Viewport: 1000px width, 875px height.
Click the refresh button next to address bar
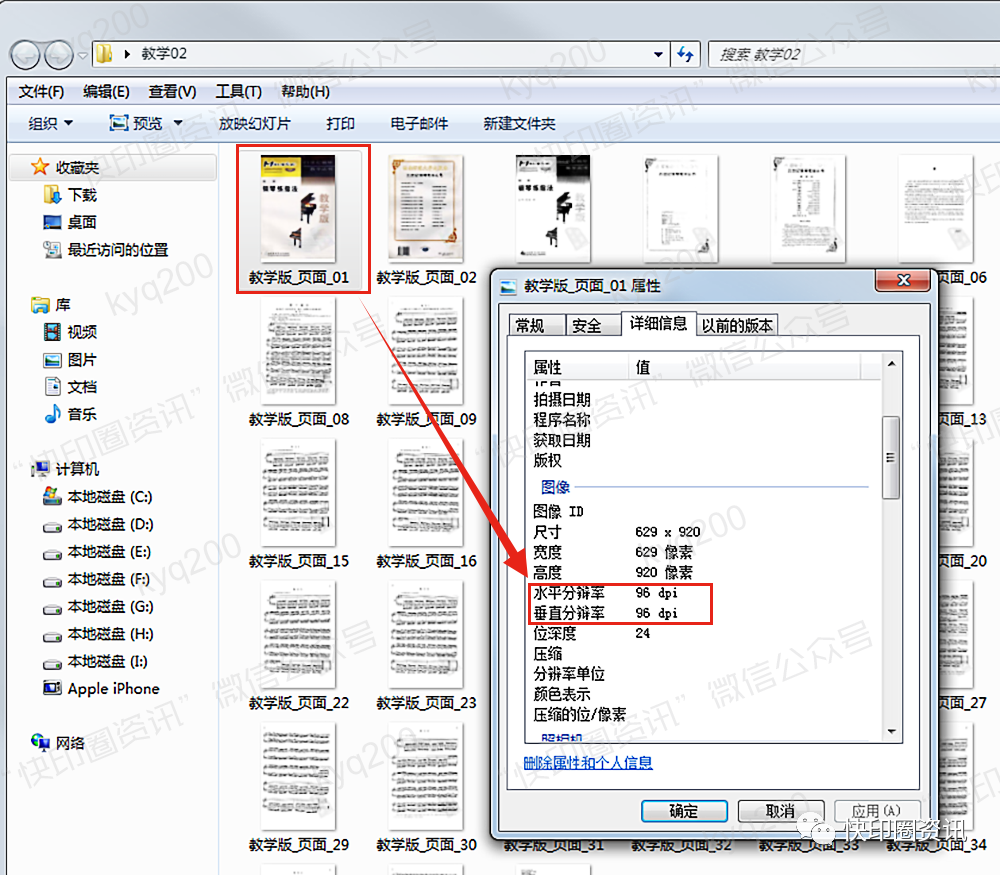tap(686, 54)
